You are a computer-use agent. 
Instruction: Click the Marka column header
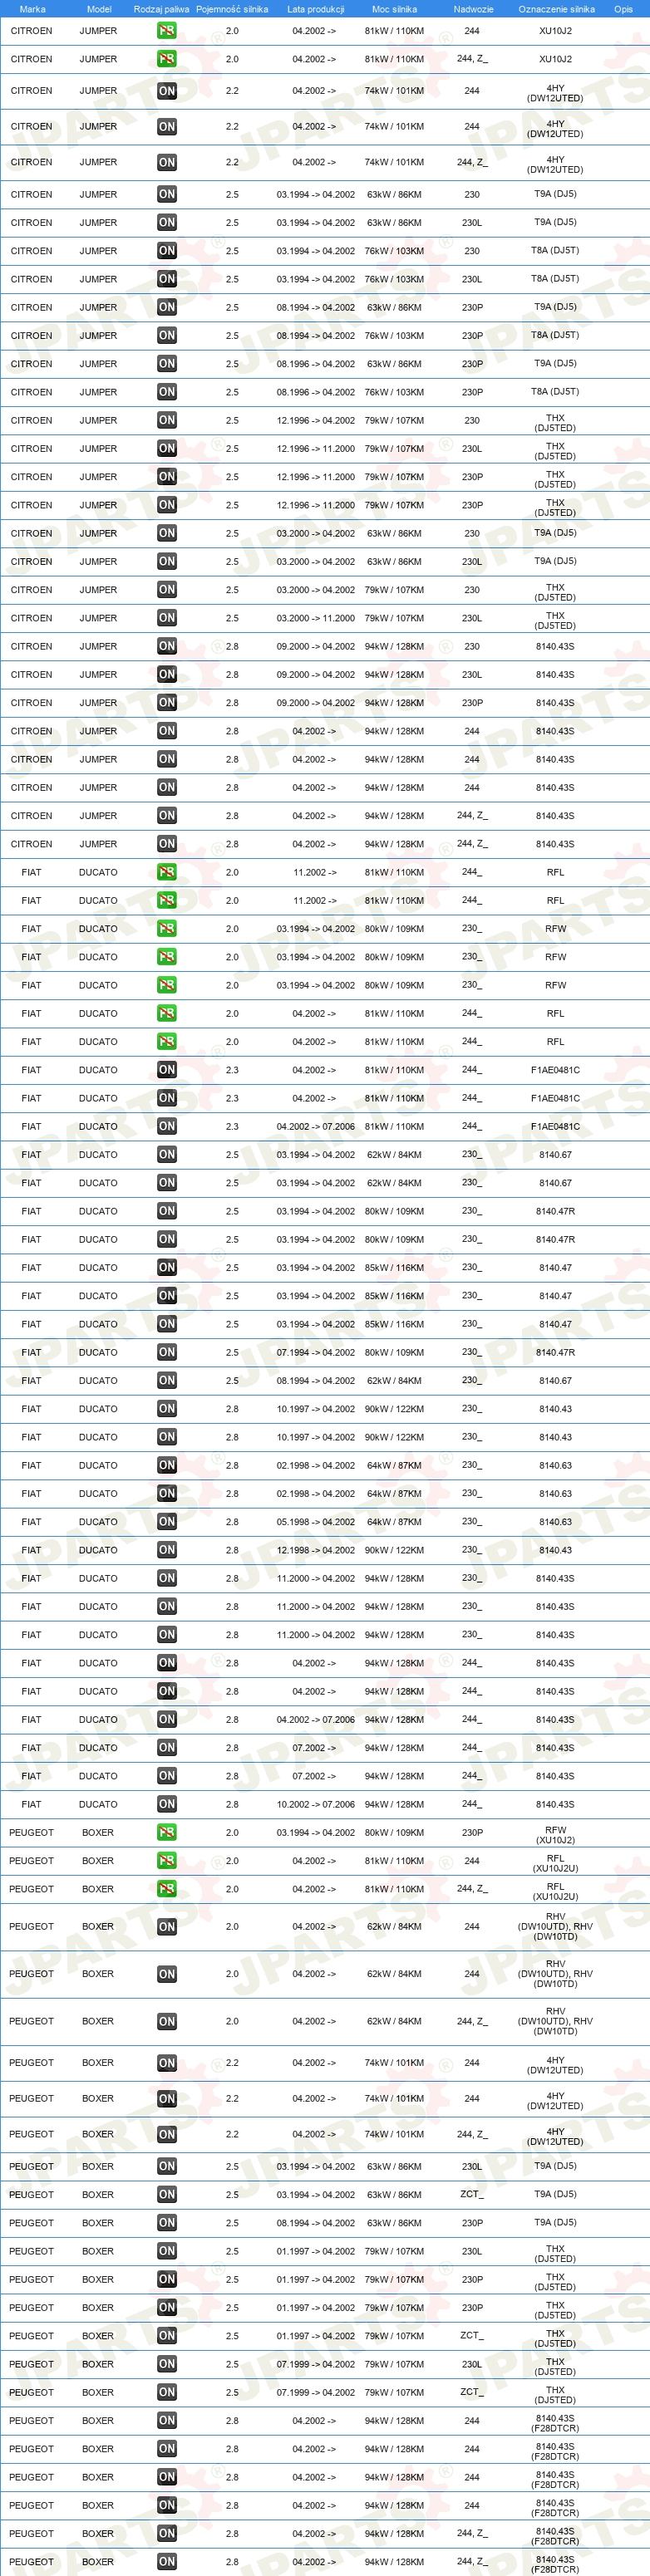pyautogui.click(x=32, y=9)
